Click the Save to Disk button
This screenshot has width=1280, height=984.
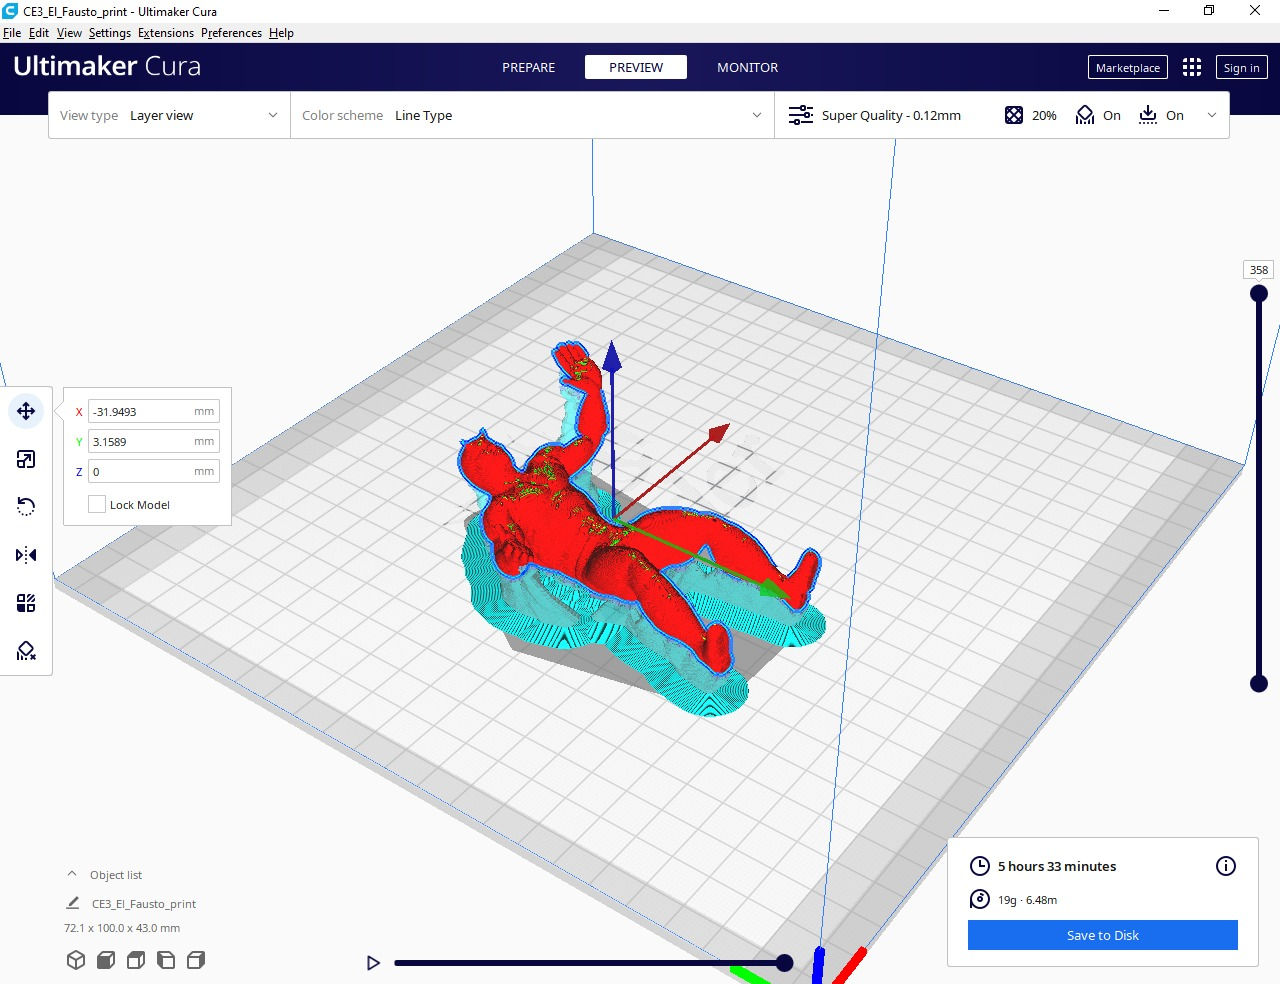click(x=1103, y=935)
